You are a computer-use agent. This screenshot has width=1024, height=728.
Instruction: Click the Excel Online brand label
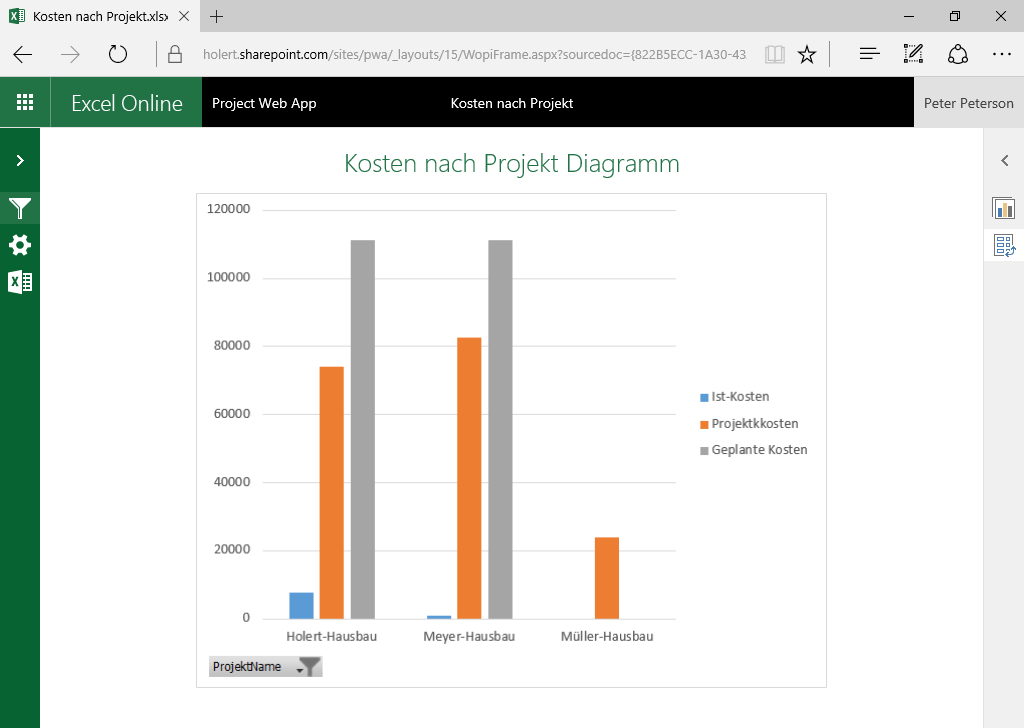[127, 103]
